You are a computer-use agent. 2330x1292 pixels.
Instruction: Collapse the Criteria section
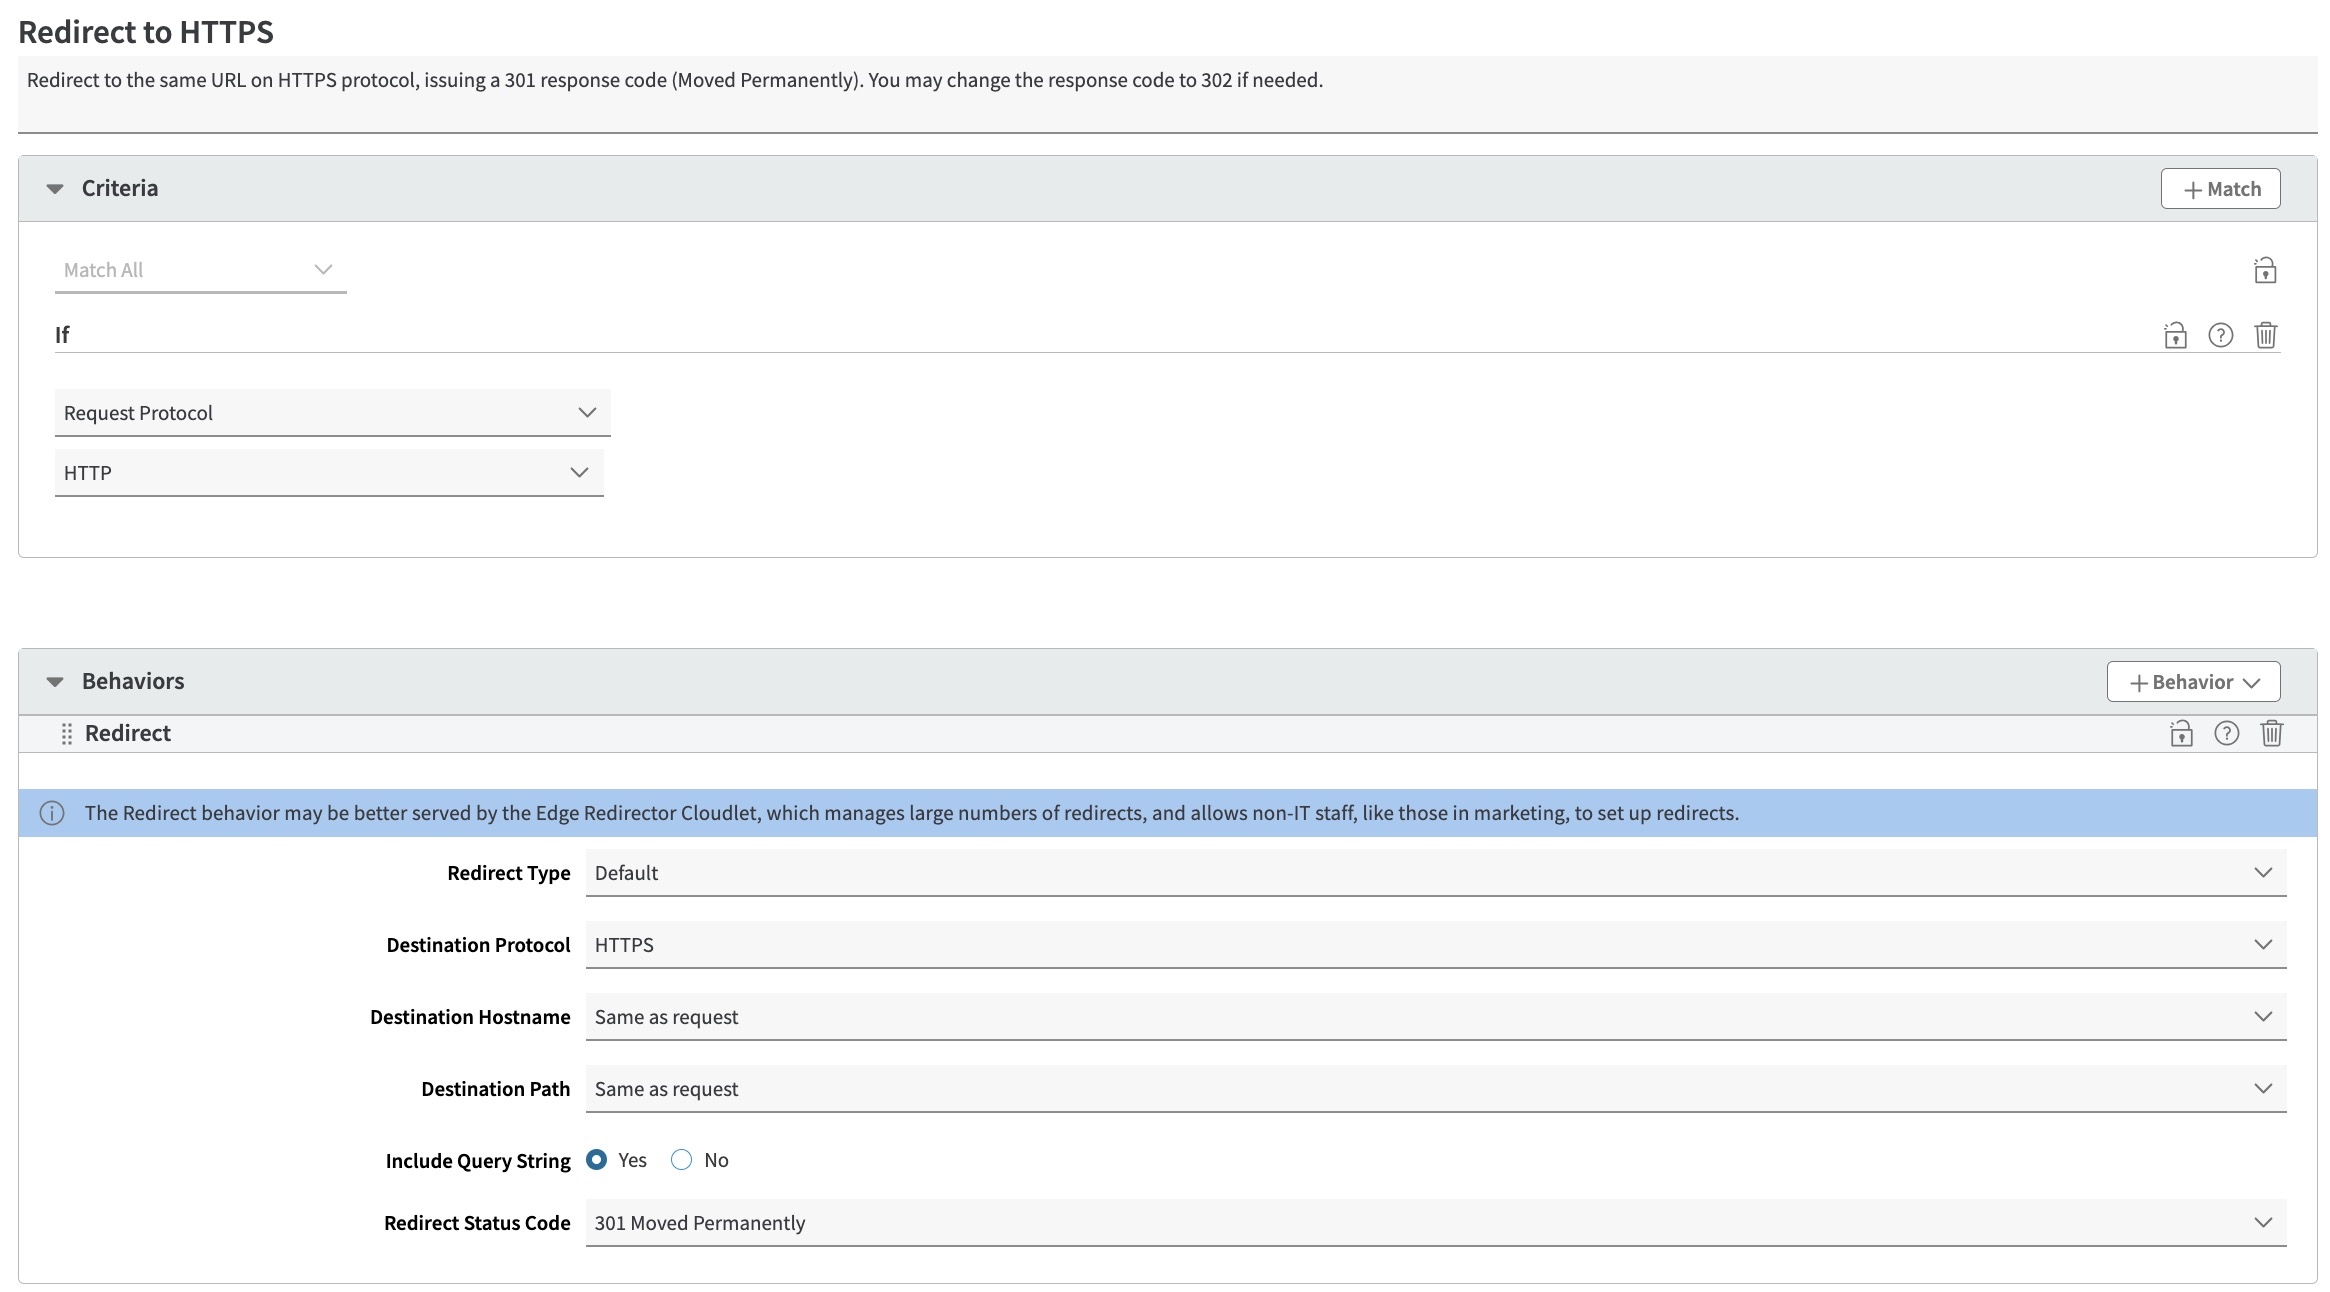click(x=55, y=188)
